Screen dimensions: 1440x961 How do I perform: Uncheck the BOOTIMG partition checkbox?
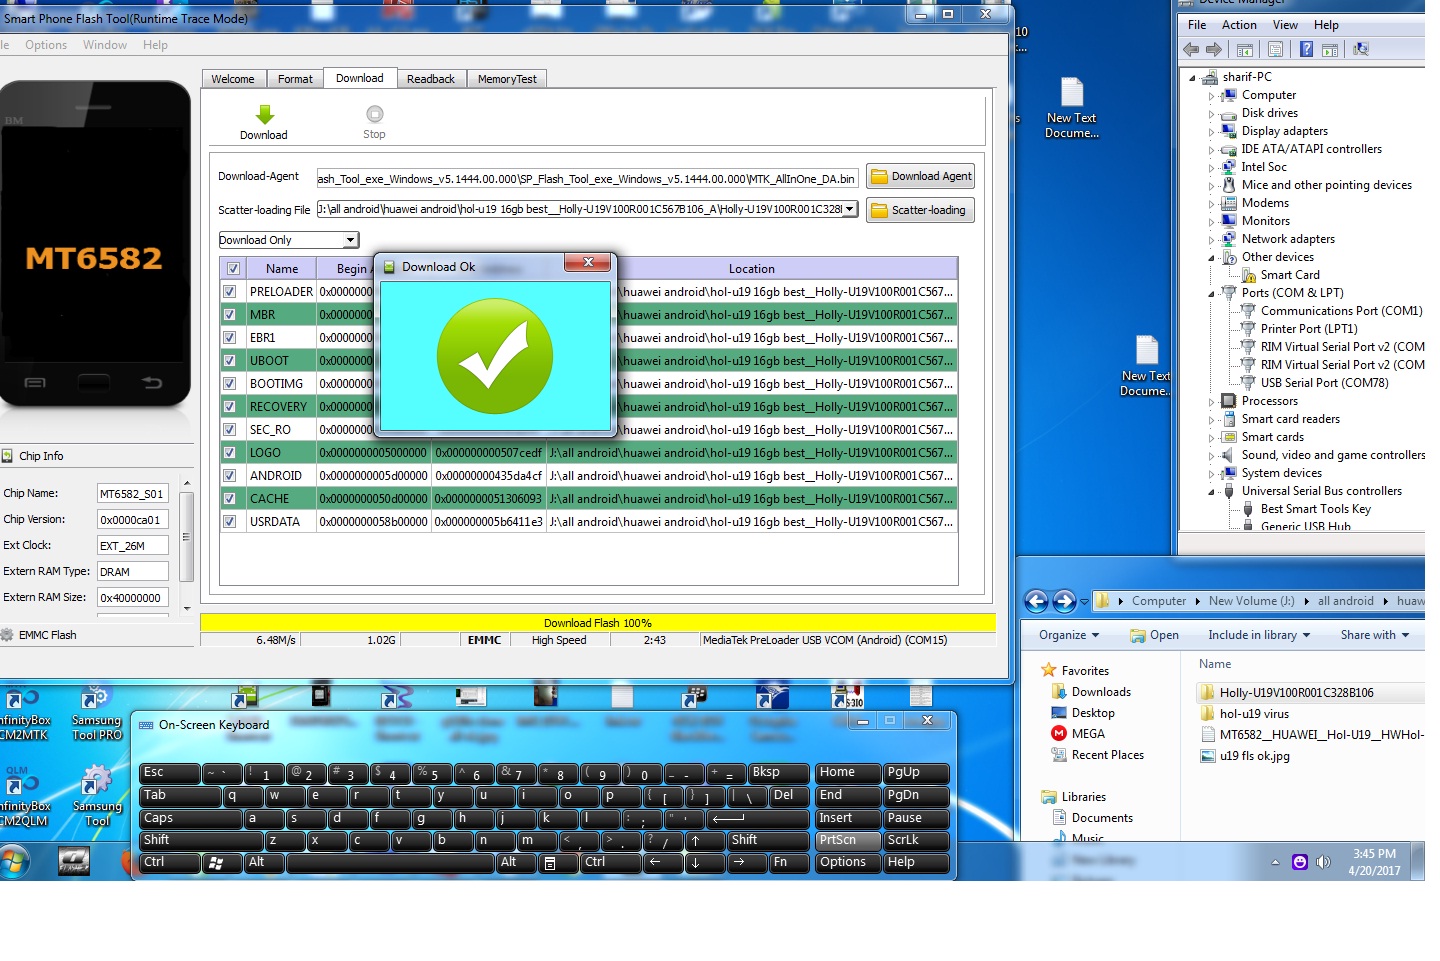point(230,383)
